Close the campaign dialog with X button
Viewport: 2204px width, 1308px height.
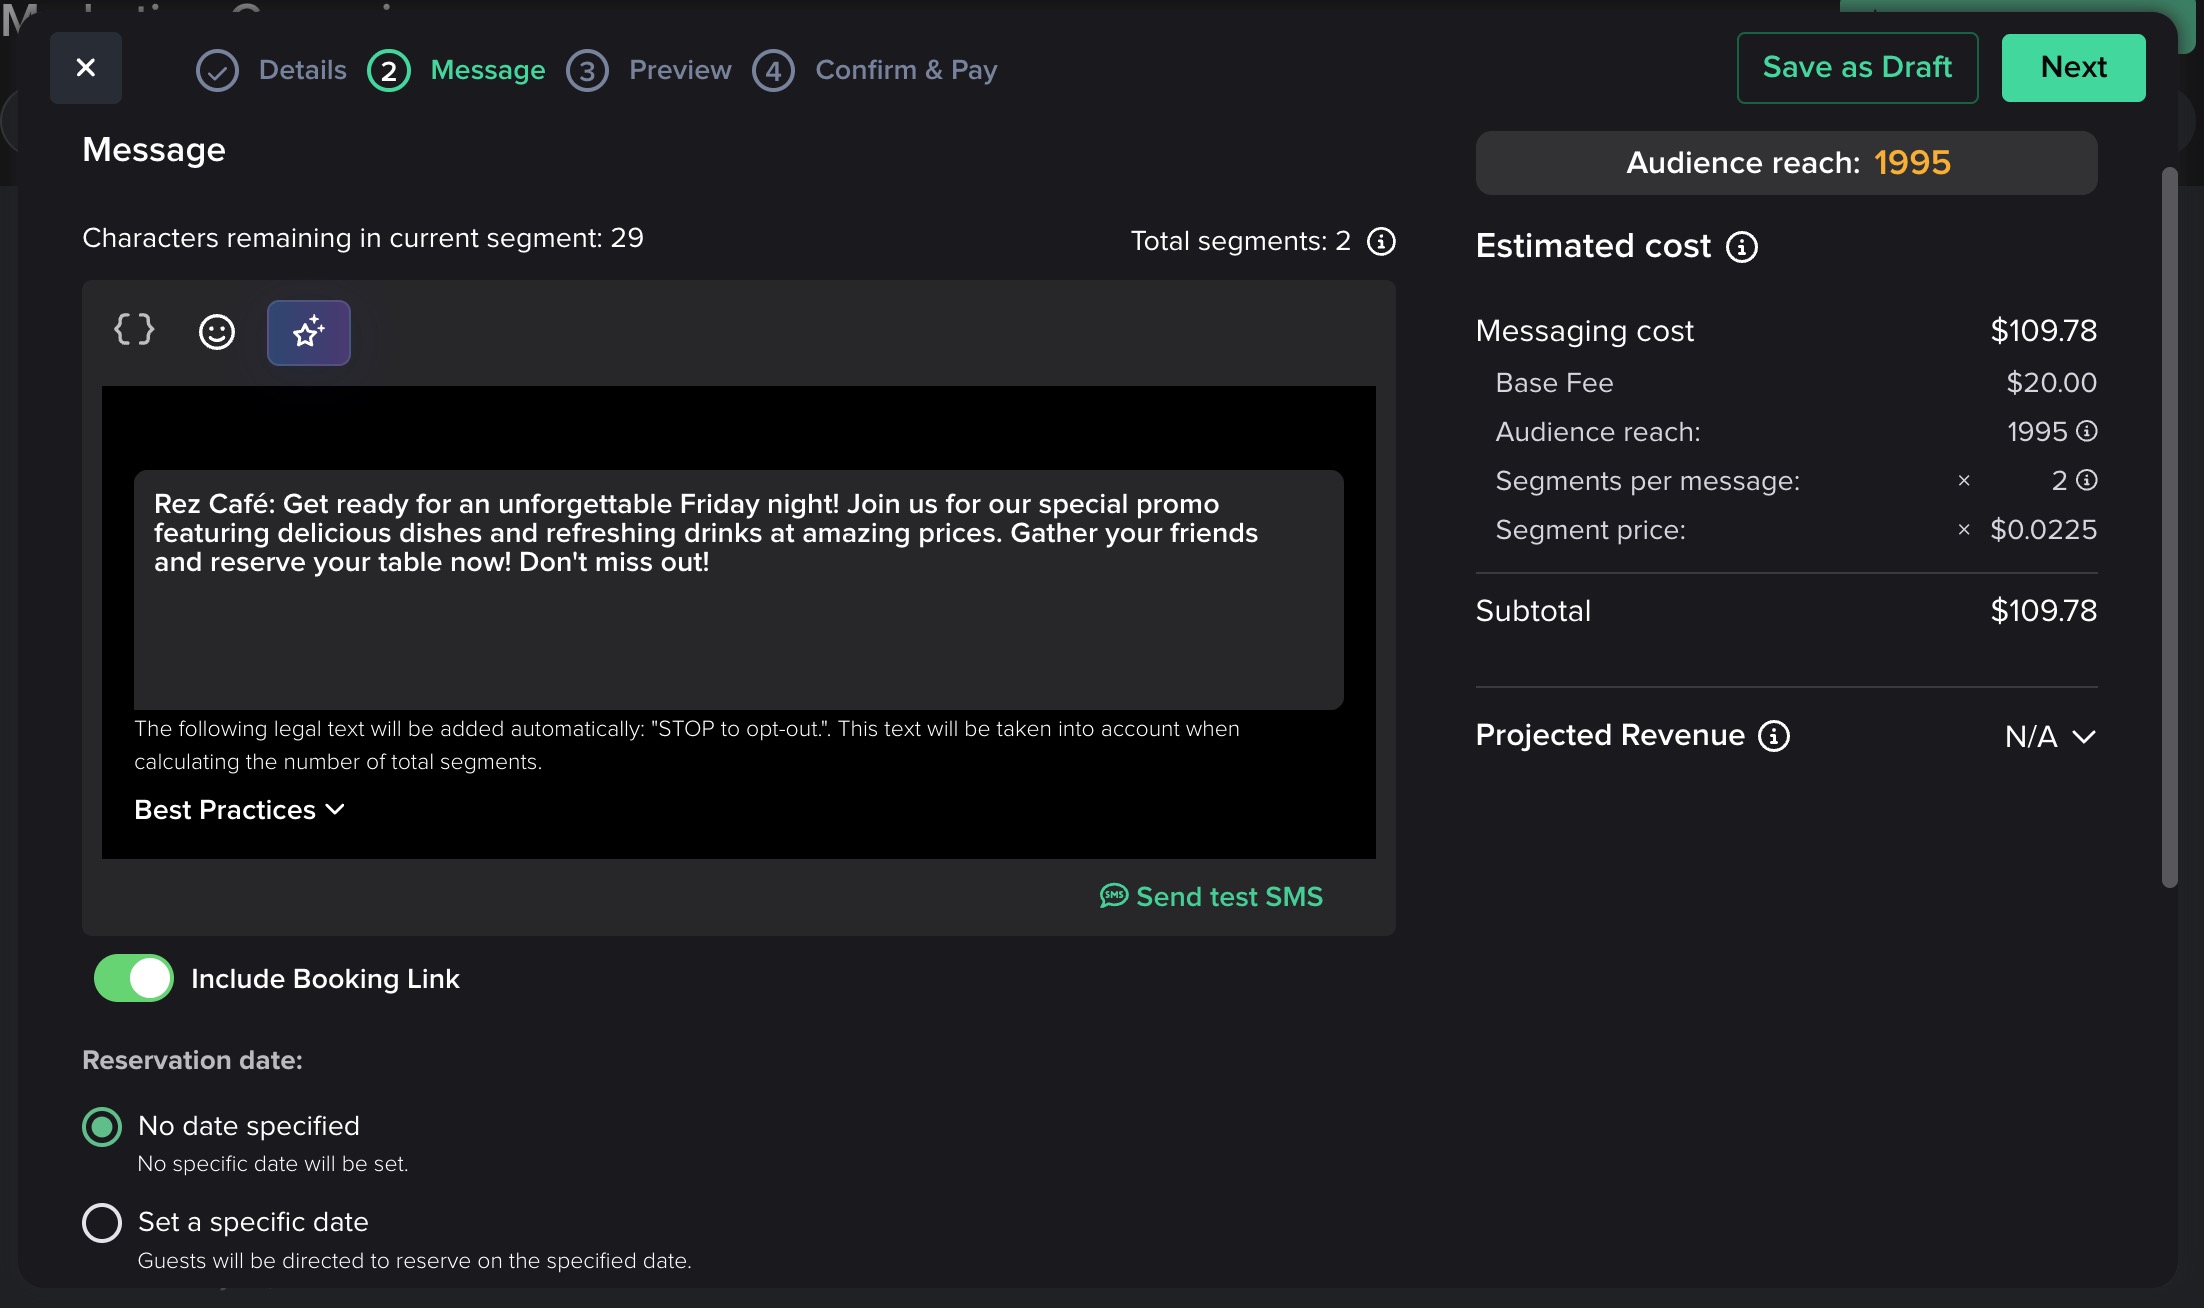click(86, 68)
